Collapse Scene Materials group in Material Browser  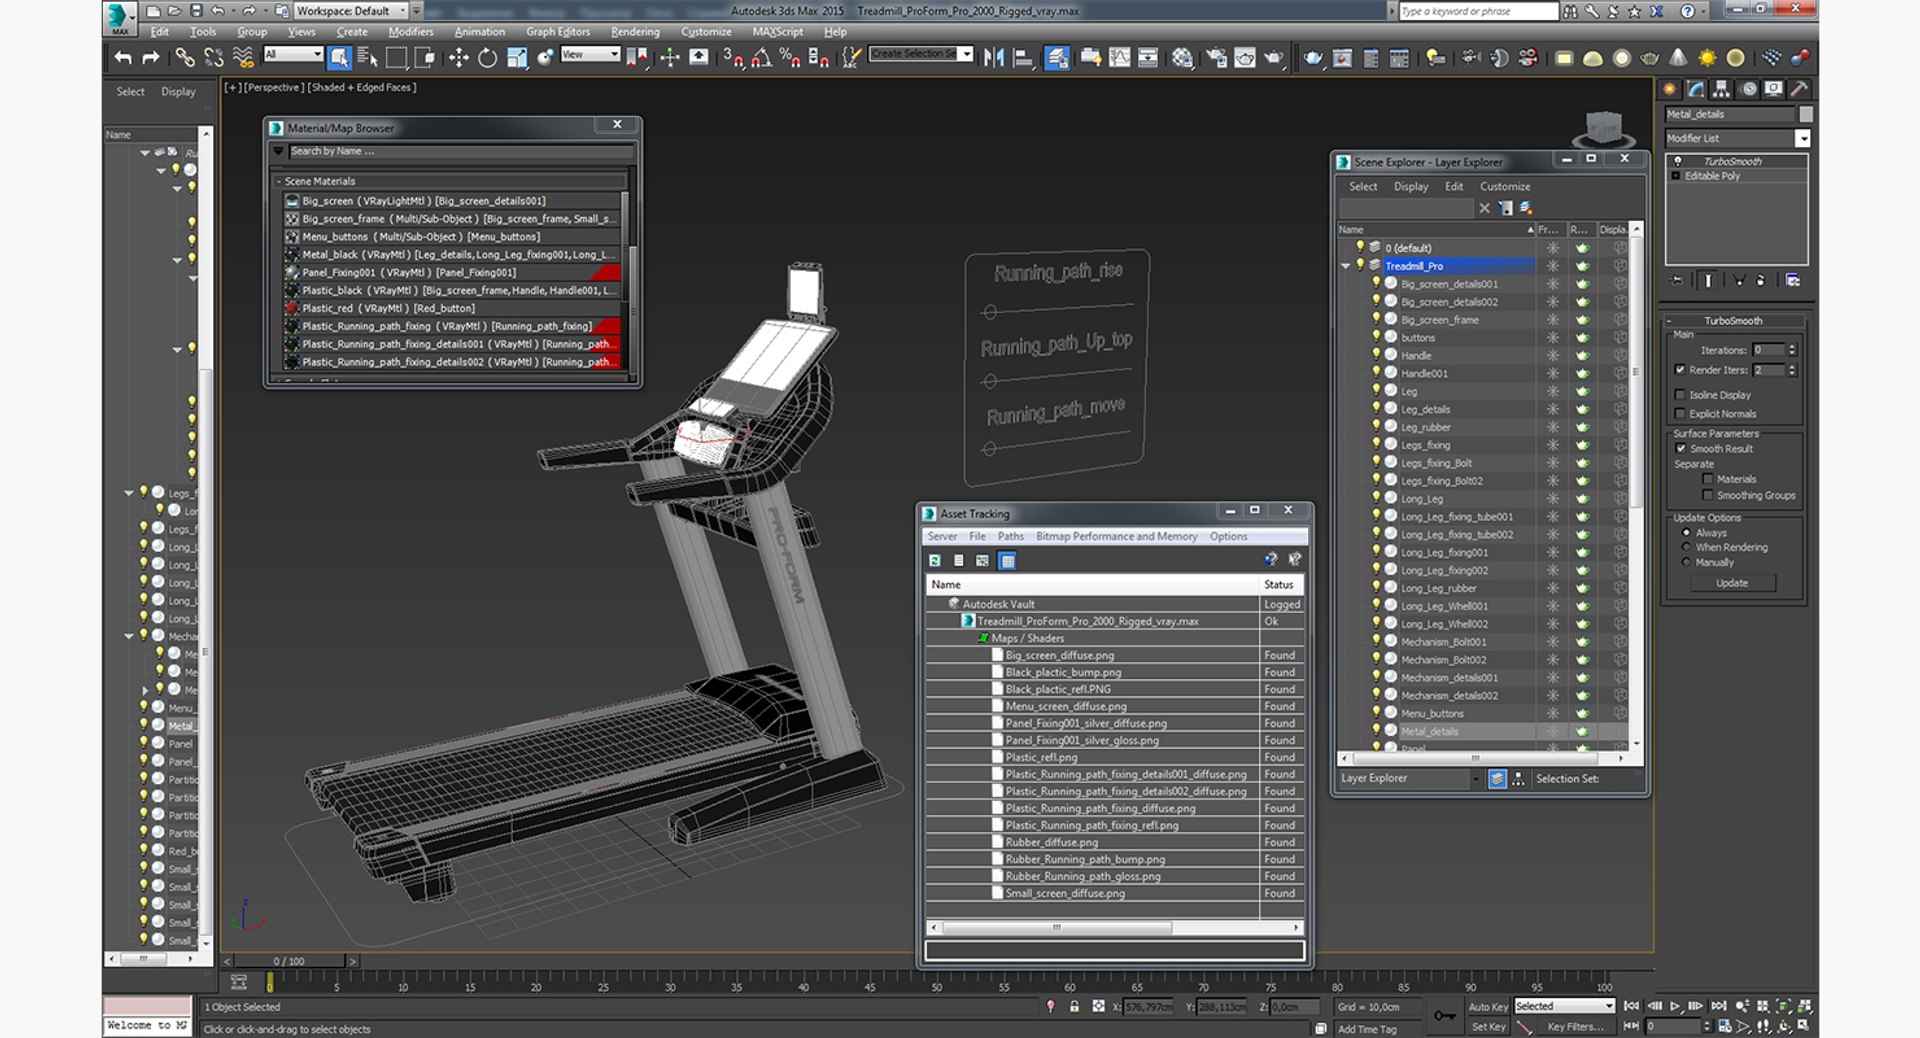(278, 181)
